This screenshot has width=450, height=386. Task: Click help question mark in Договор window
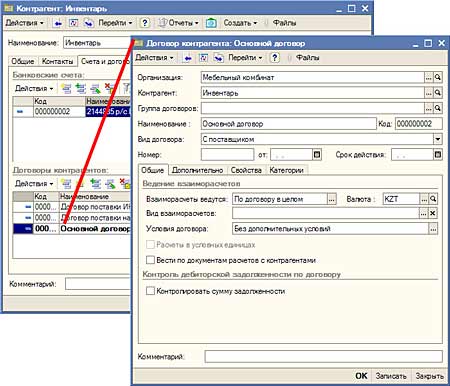(274, 58)
